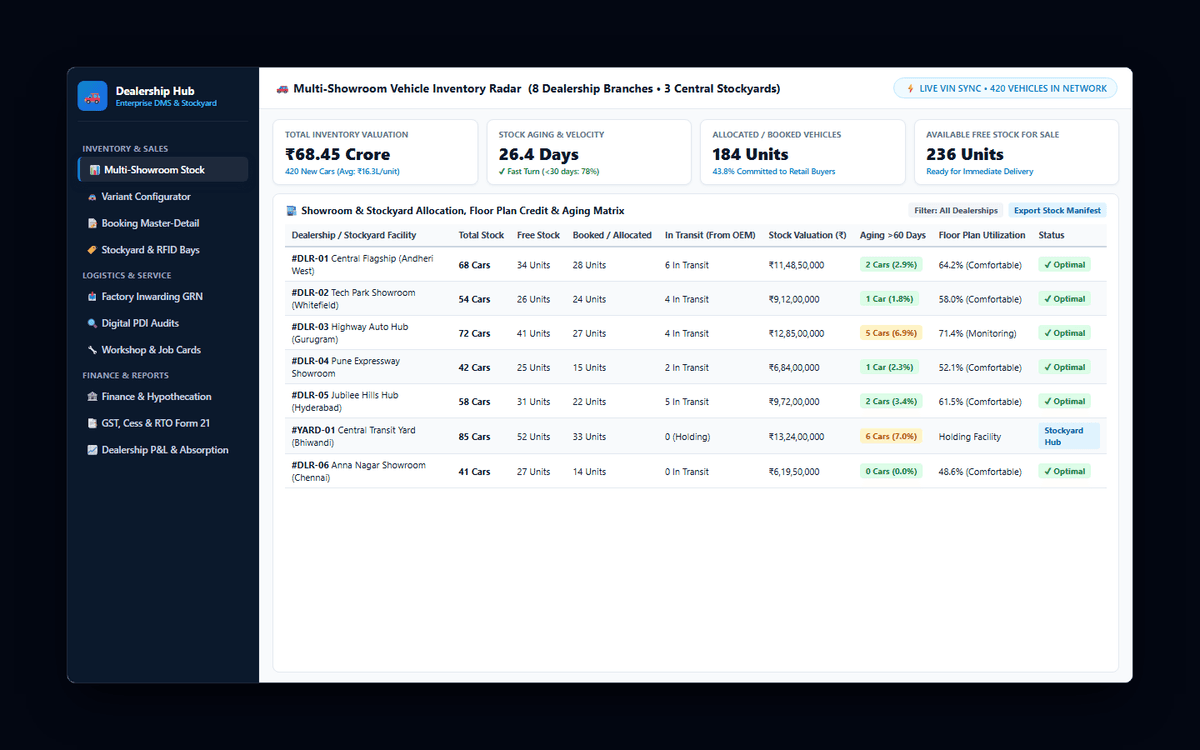Click the Factory Inwarding GRN icon
Viewport: 1200px width, 750px height.
coord(92,297)
